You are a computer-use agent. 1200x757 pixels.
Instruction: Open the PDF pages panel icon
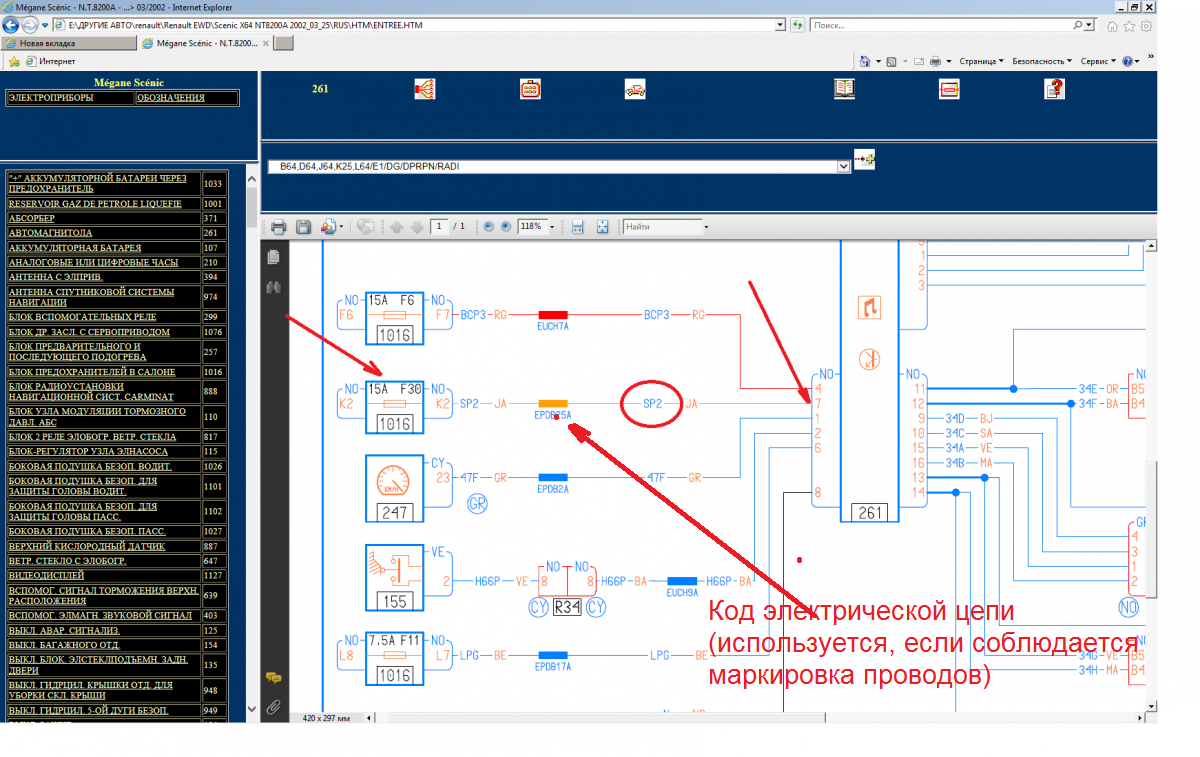(273, 257)
